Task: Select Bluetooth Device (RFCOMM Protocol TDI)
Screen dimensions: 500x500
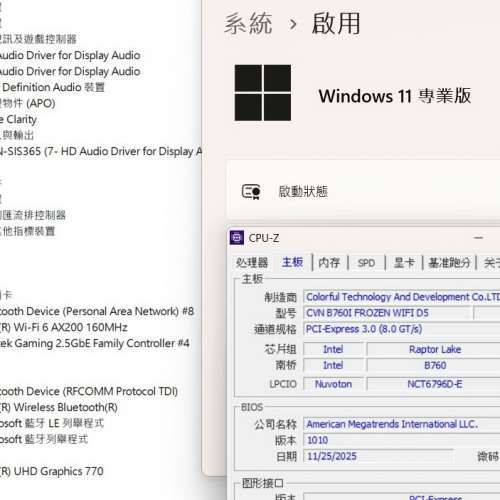Action: (89, 391)
